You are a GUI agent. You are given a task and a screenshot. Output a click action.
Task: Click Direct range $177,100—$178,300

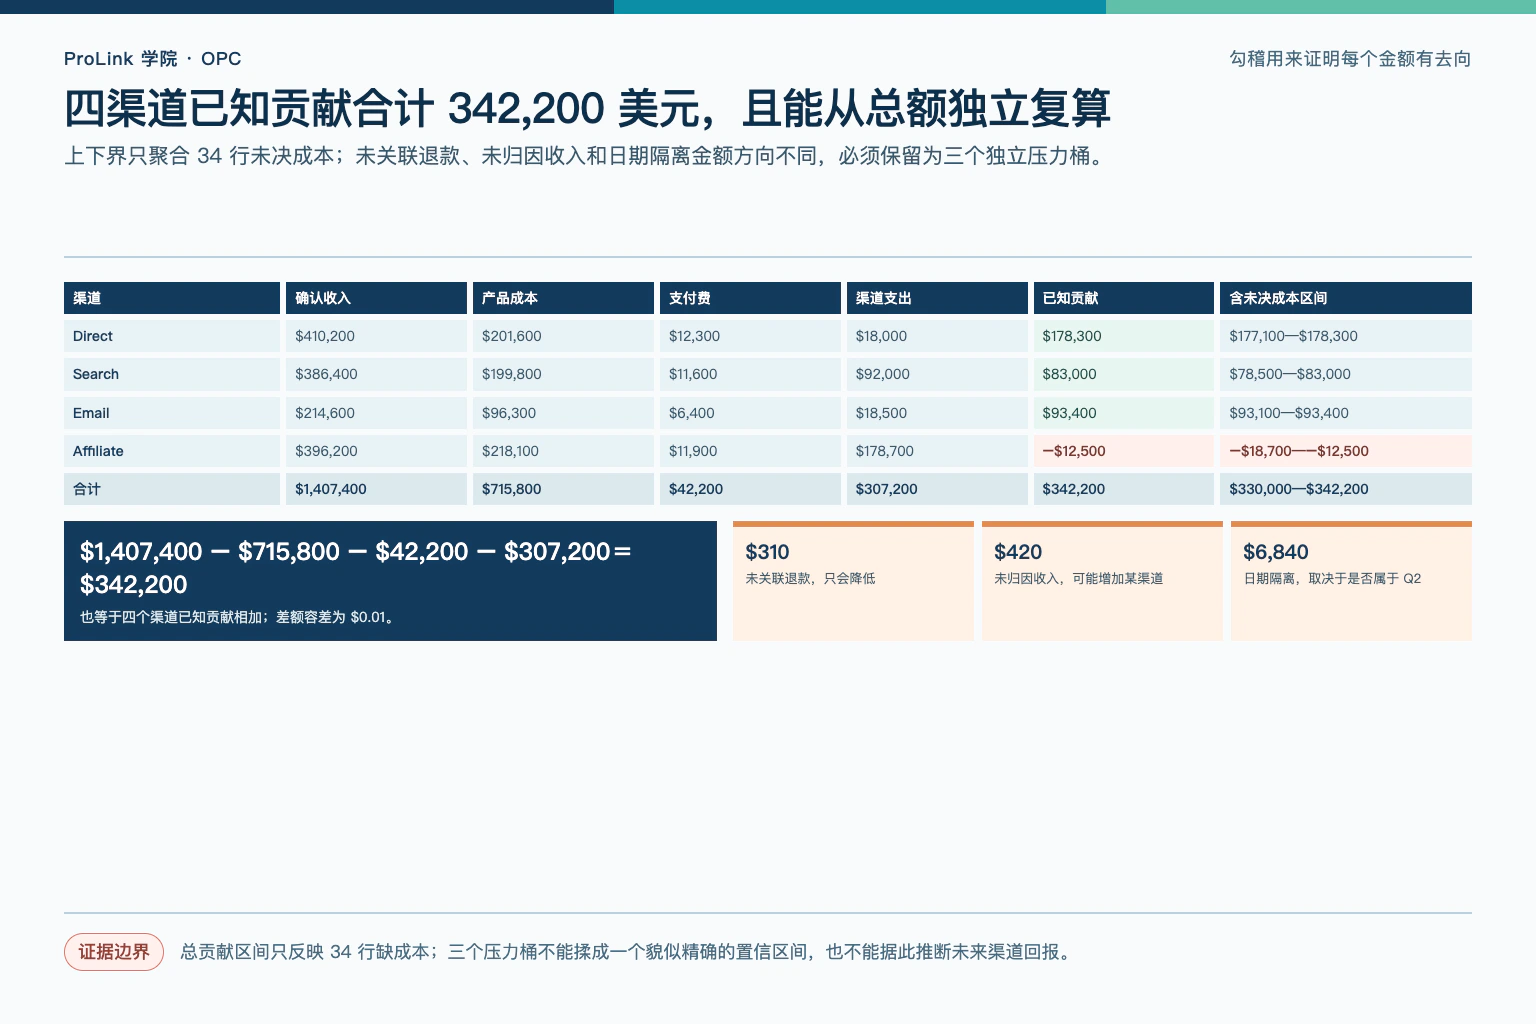point(1346,336)
